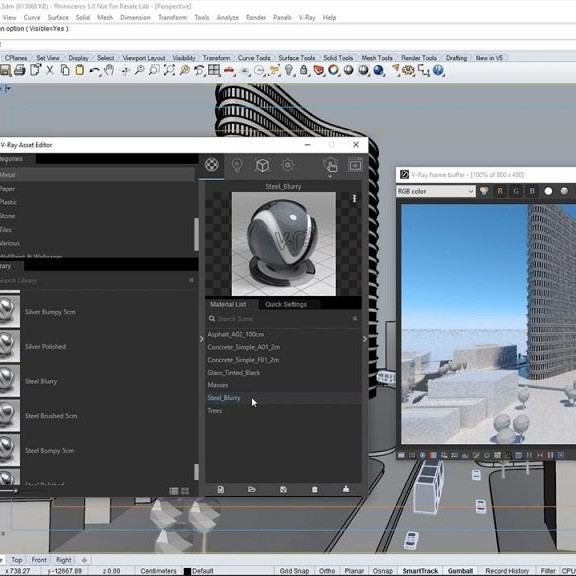Click the import material folder icon
The image size is (576, 576).
pos(252,489)
